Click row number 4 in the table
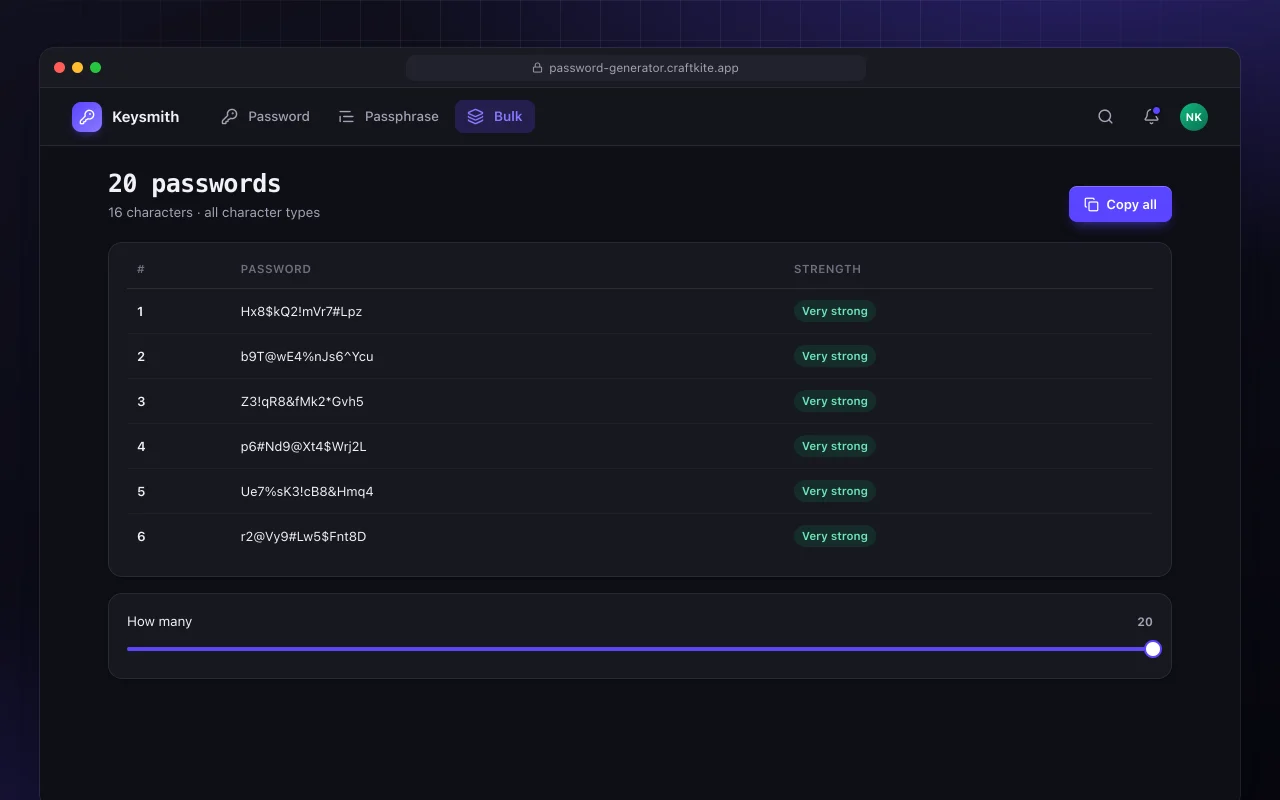The image size is (1280, 800). click(x=141, y=446)
